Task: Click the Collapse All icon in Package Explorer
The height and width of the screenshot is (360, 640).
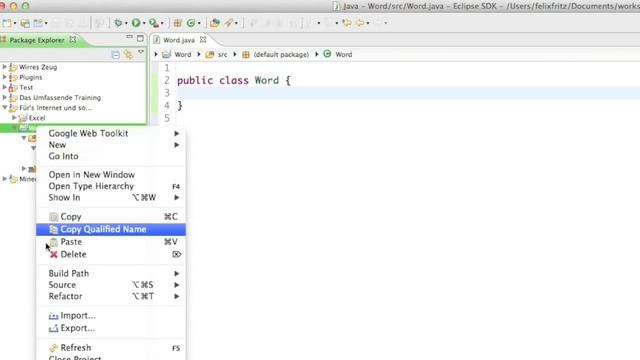Action: pyautogui.click(x=116, y=55)
